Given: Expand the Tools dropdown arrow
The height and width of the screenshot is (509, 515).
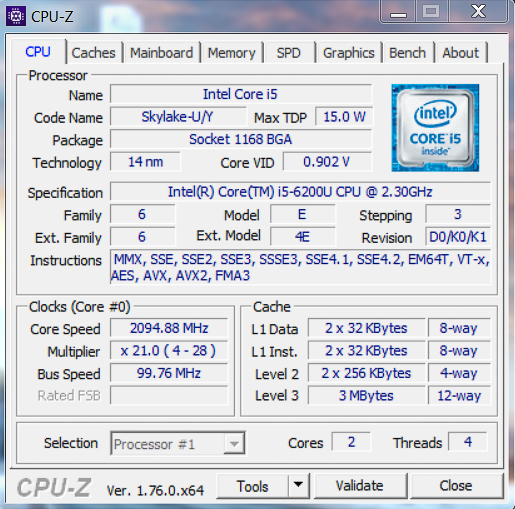Looking at the screenshot, I should pyautogui.click(x=298, y=485).
